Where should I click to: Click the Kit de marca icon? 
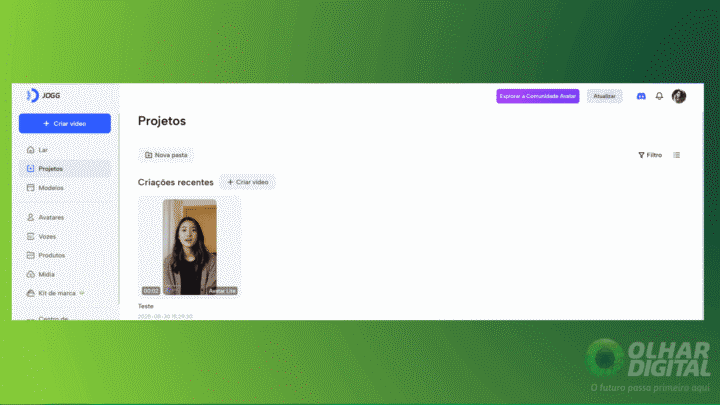30,293
